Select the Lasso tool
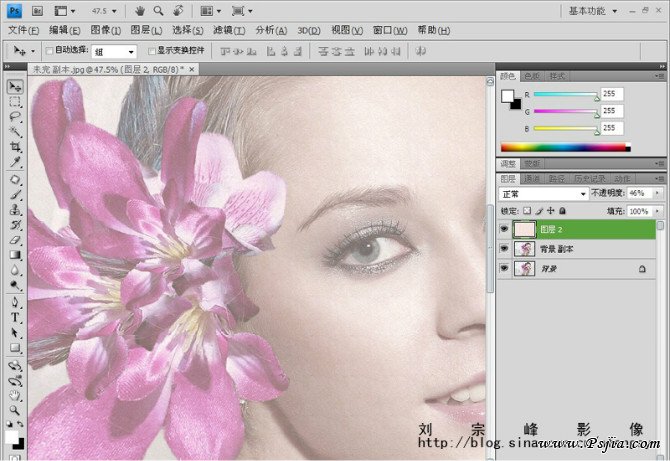 (x=15, y=117)
